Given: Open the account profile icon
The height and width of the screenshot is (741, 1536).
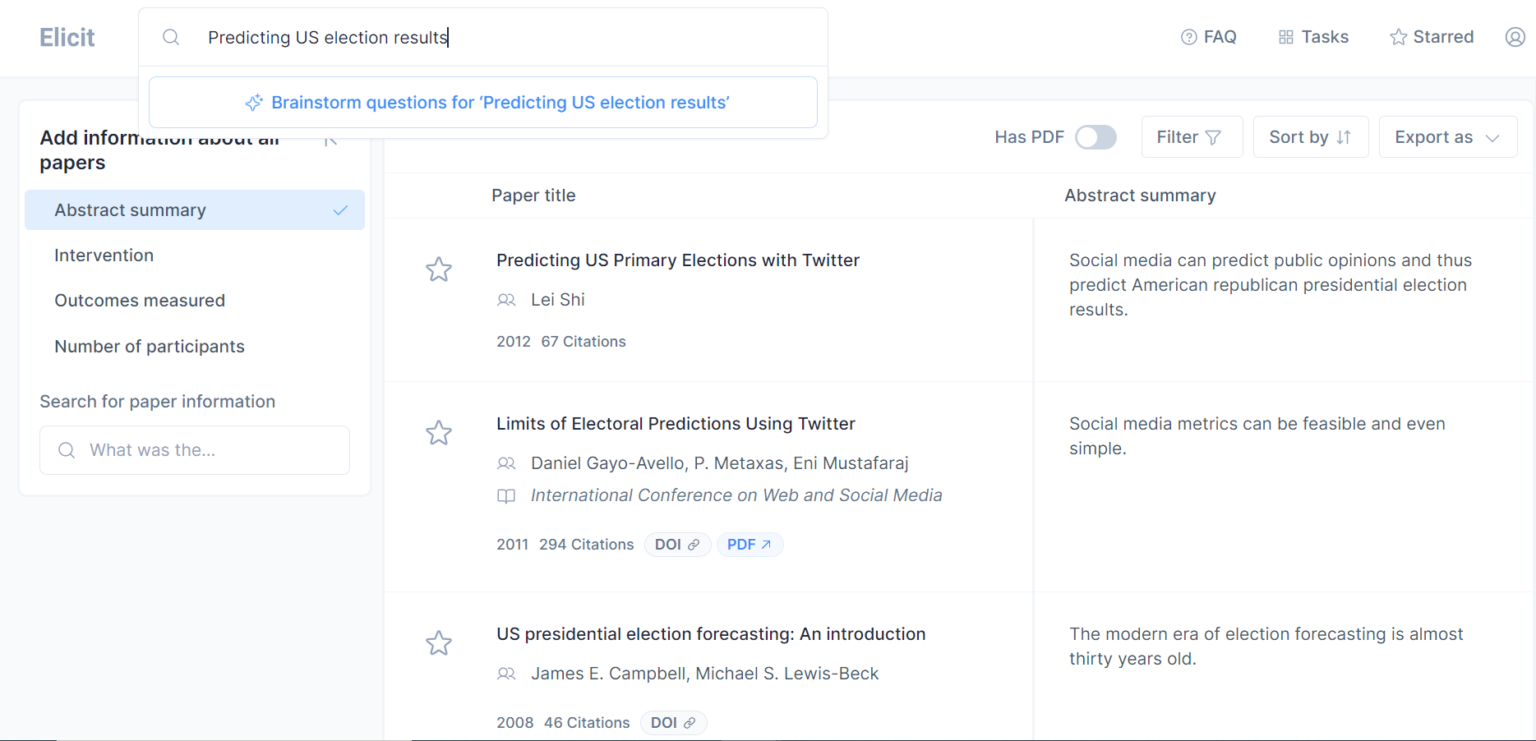Looking at the screenshot, I should (x=1514, y=36).
